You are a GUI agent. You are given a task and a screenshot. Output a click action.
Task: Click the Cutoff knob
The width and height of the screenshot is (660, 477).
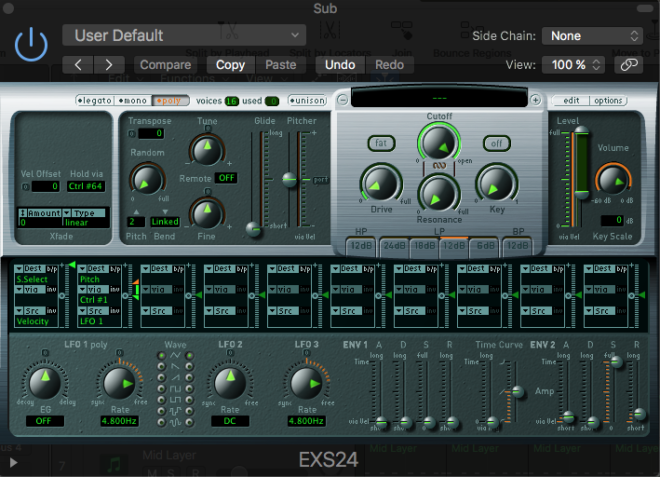coord(439,143)
